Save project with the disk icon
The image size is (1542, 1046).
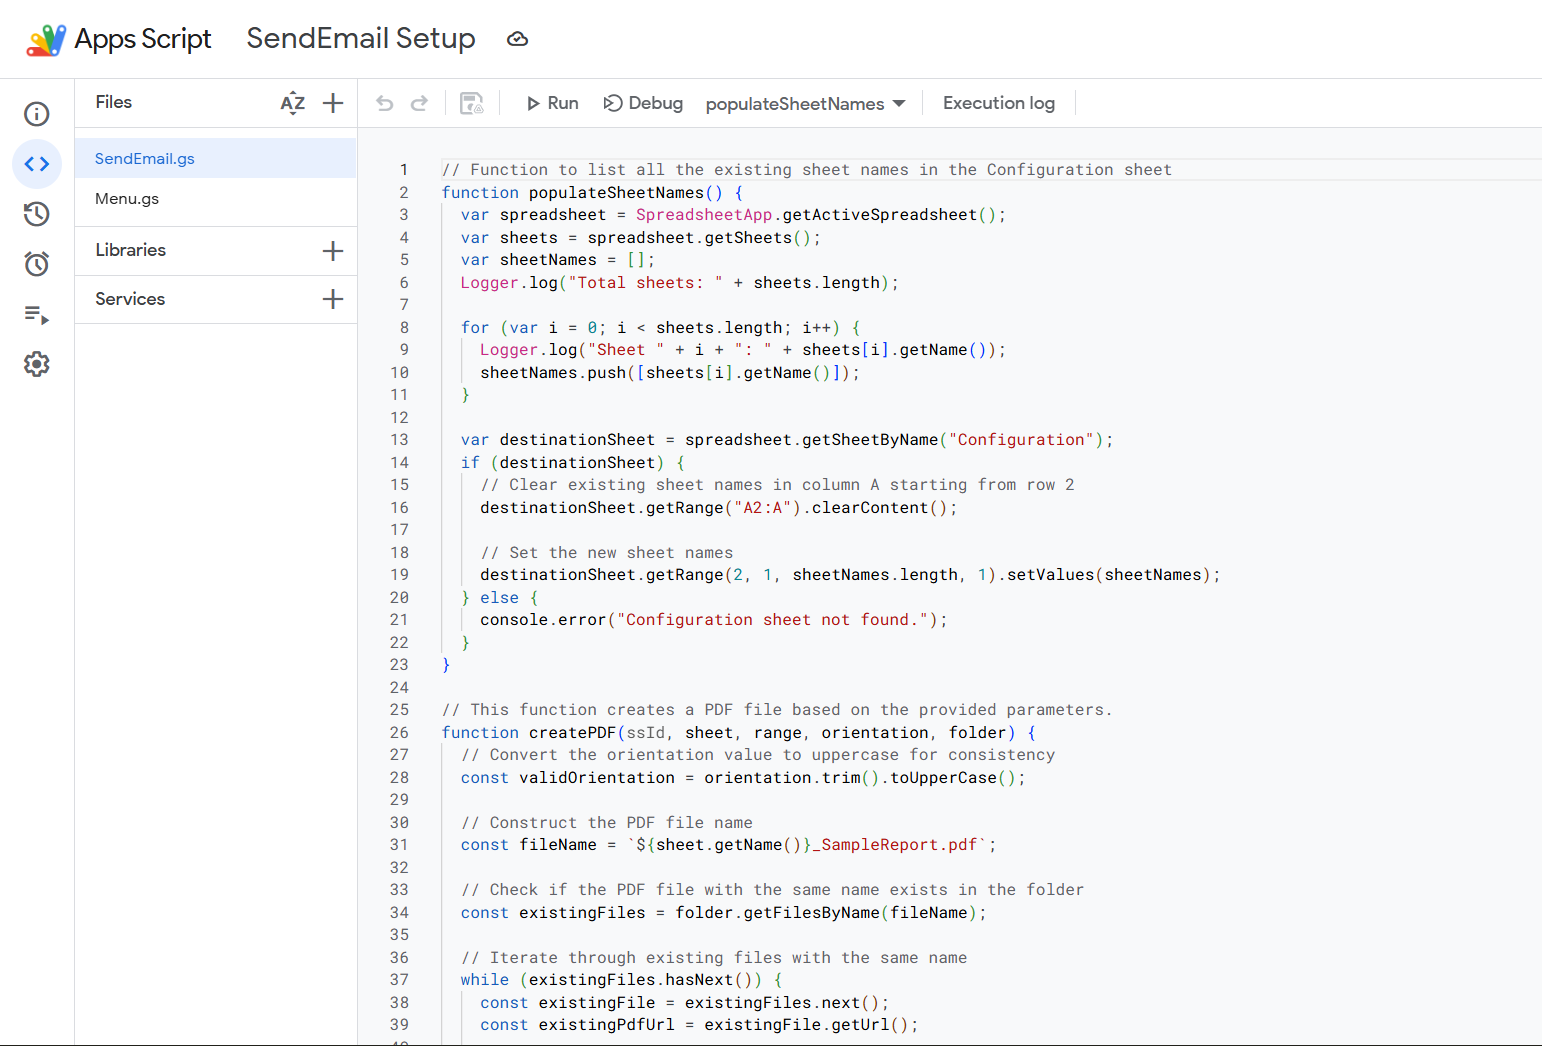(x=471, y=103)
